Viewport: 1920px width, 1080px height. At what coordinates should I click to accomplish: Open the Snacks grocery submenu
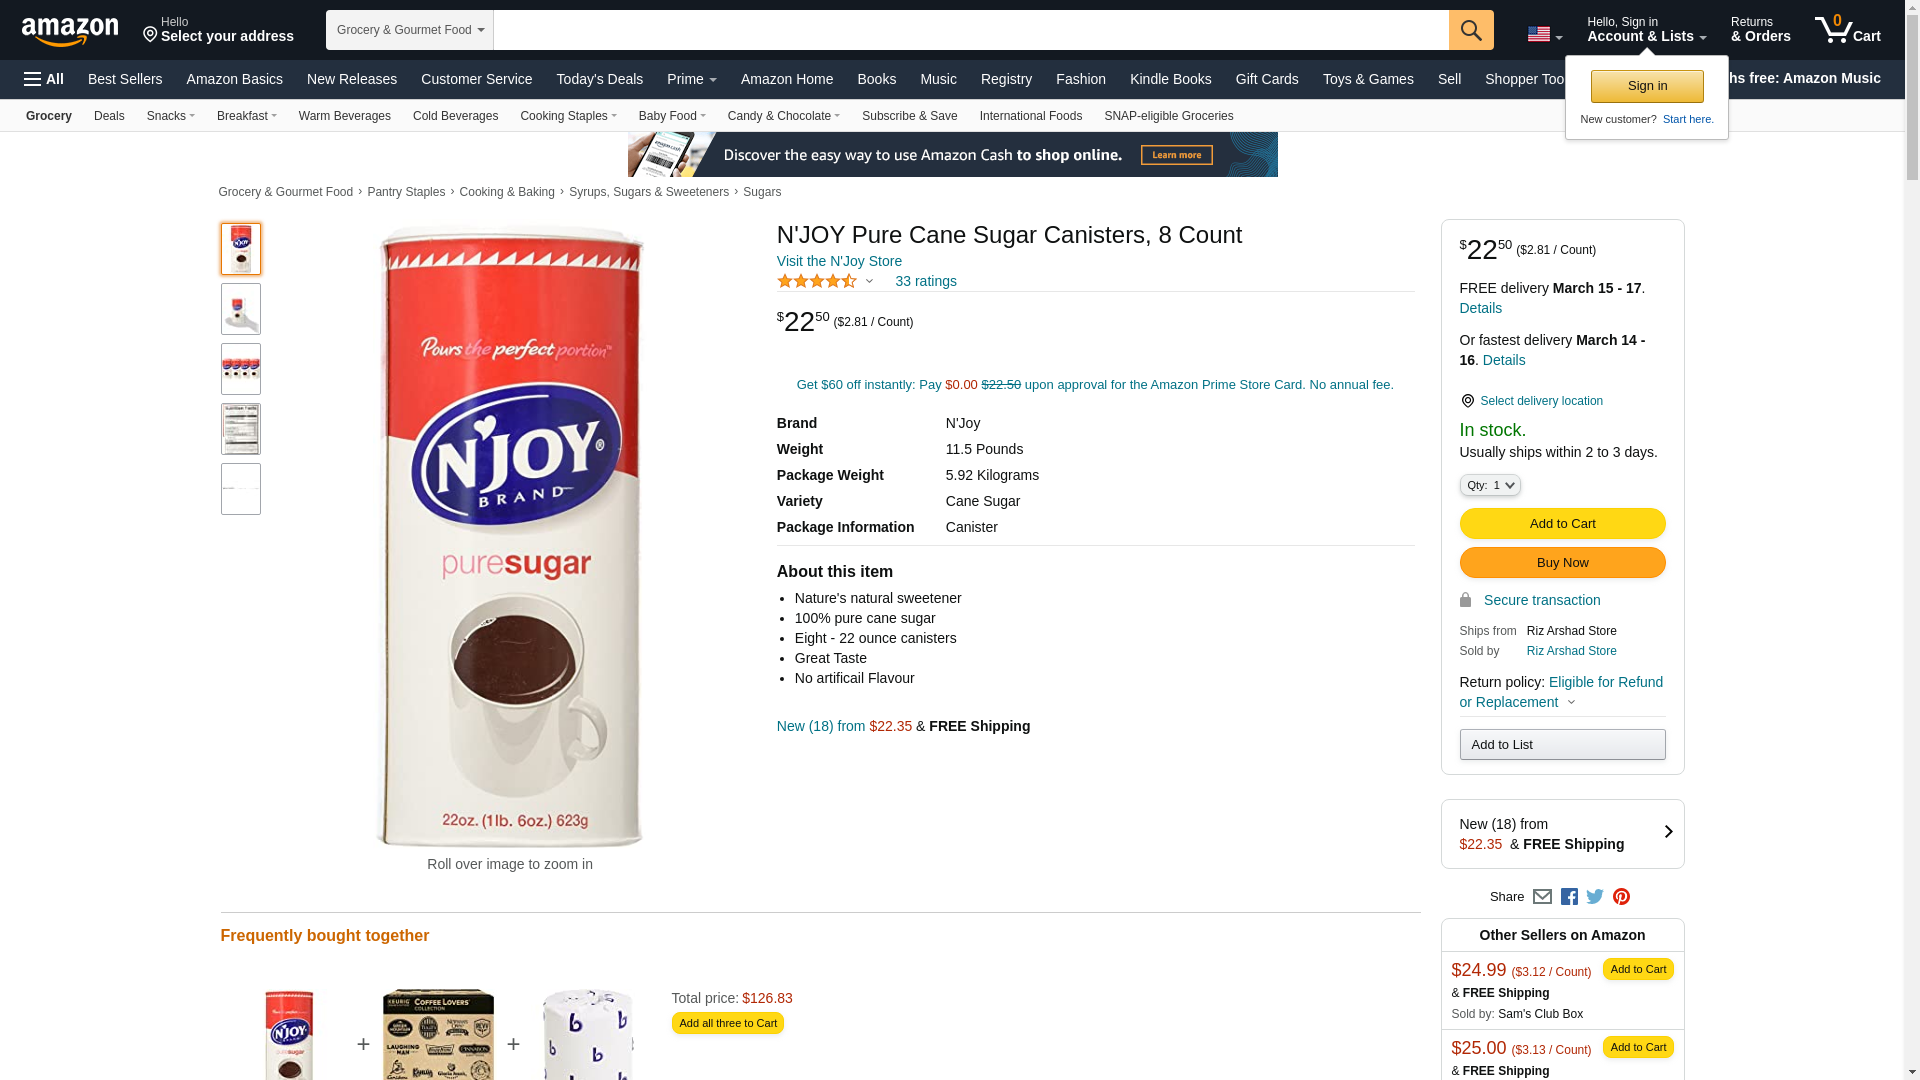tap(170, 116)
